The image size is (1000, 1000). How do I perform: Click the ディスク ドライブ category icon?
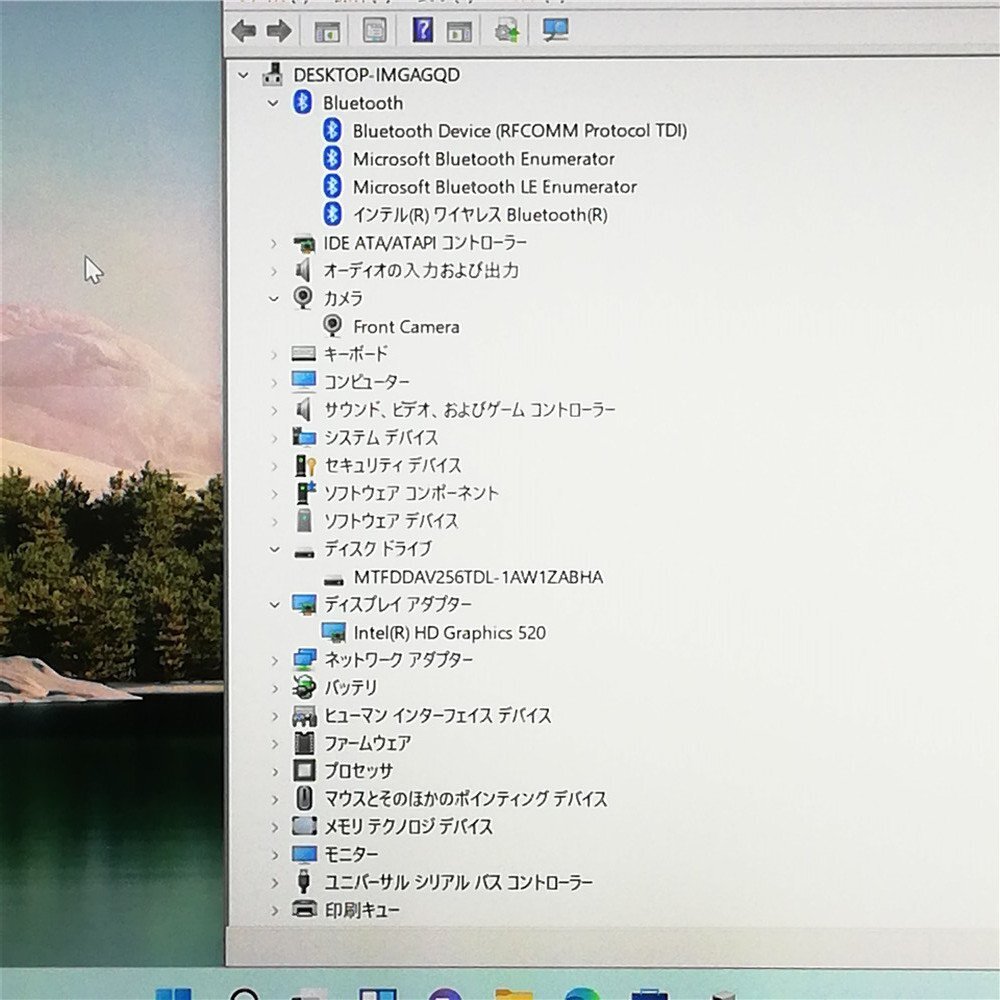pyautogui.click(x=304, y=552)
